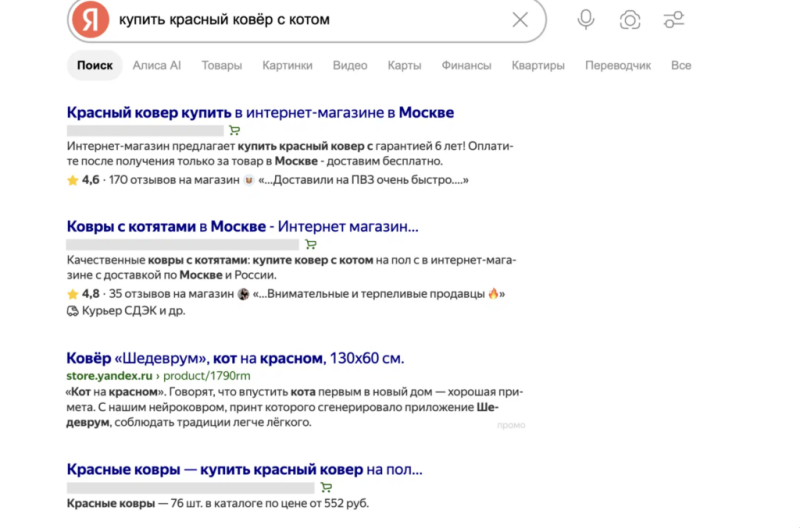
Task: Open the link Ковёр «Шедеврум», кот на красном
Action: pyautogui.click(x=235, y=358)
